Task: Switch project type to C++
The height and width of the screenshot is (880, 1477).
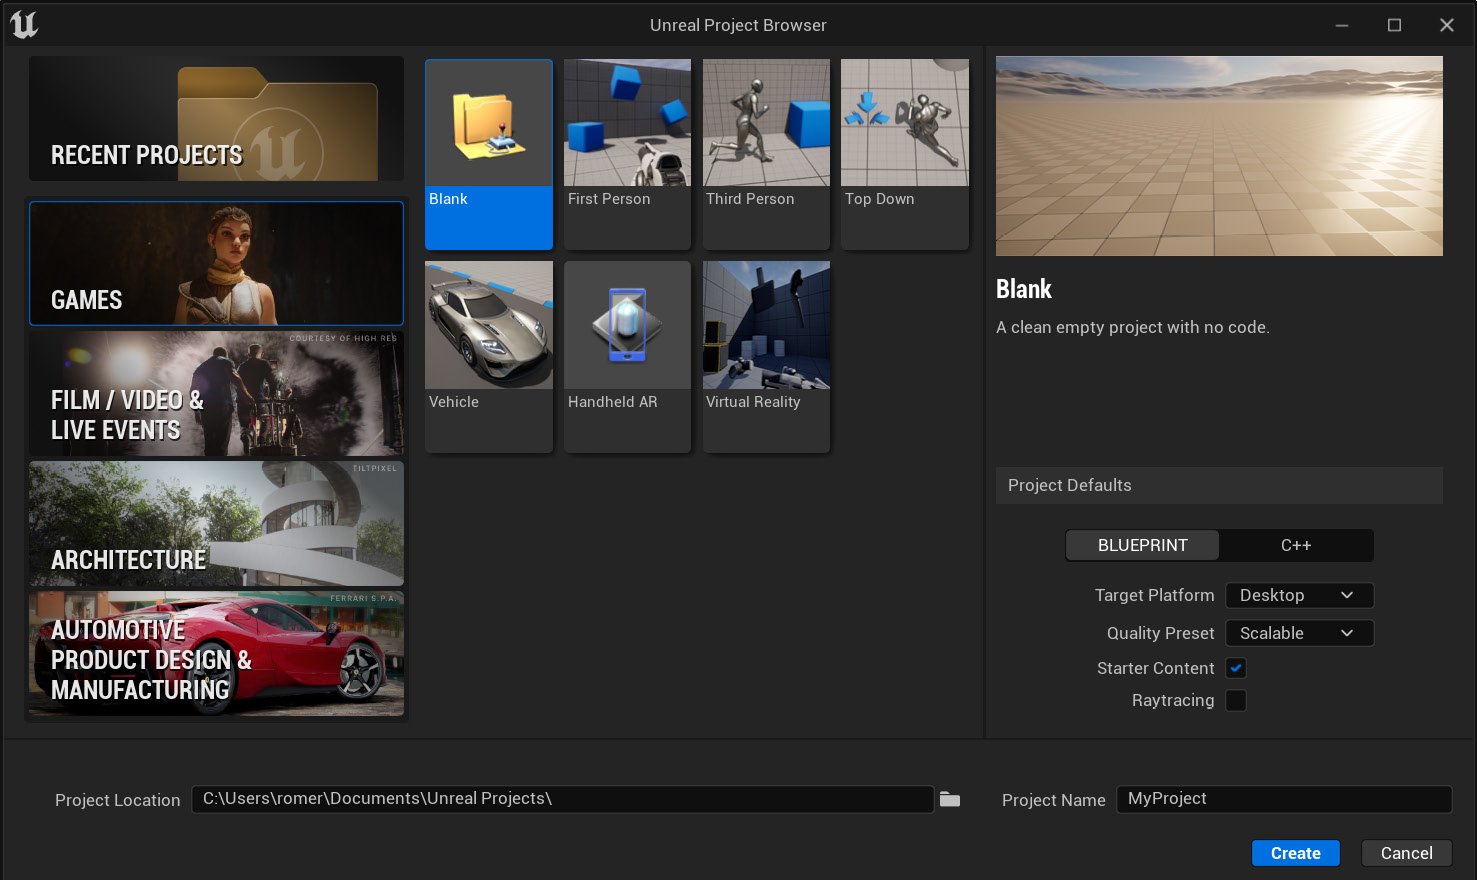Action: pyautogui.click(x=1296, y=545)
